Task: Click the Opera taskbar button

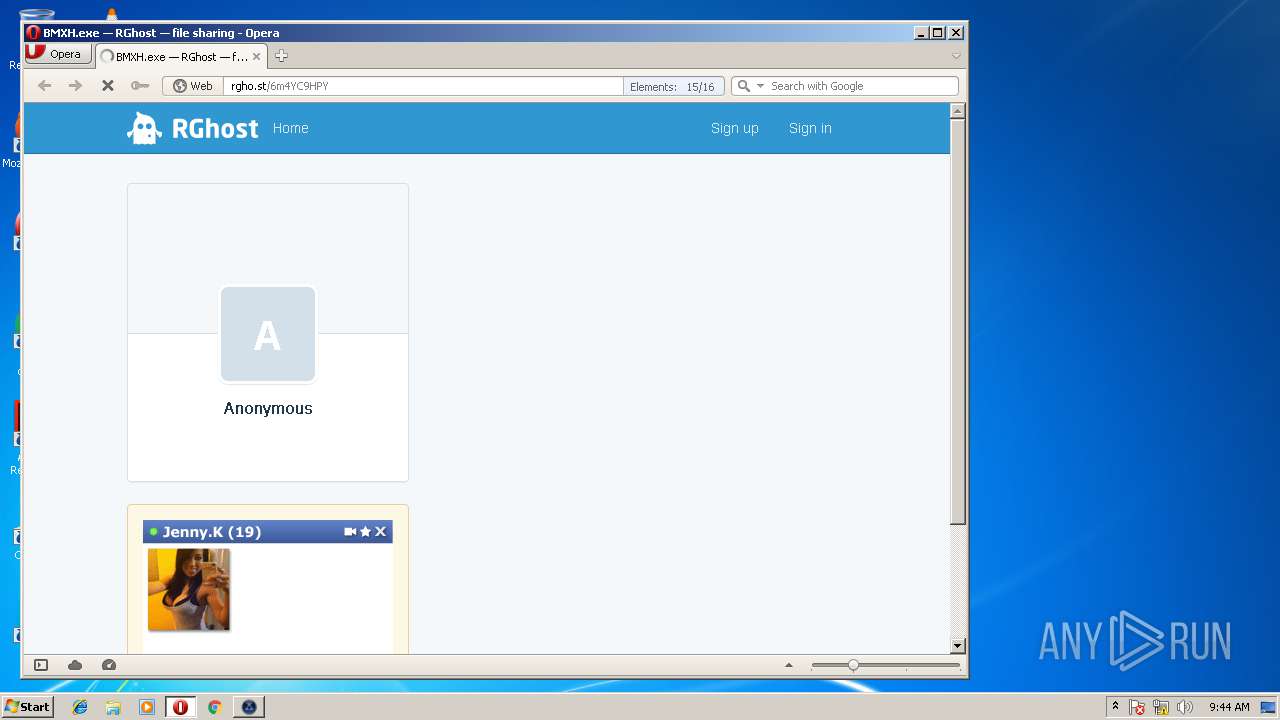Action: (180, 707)
